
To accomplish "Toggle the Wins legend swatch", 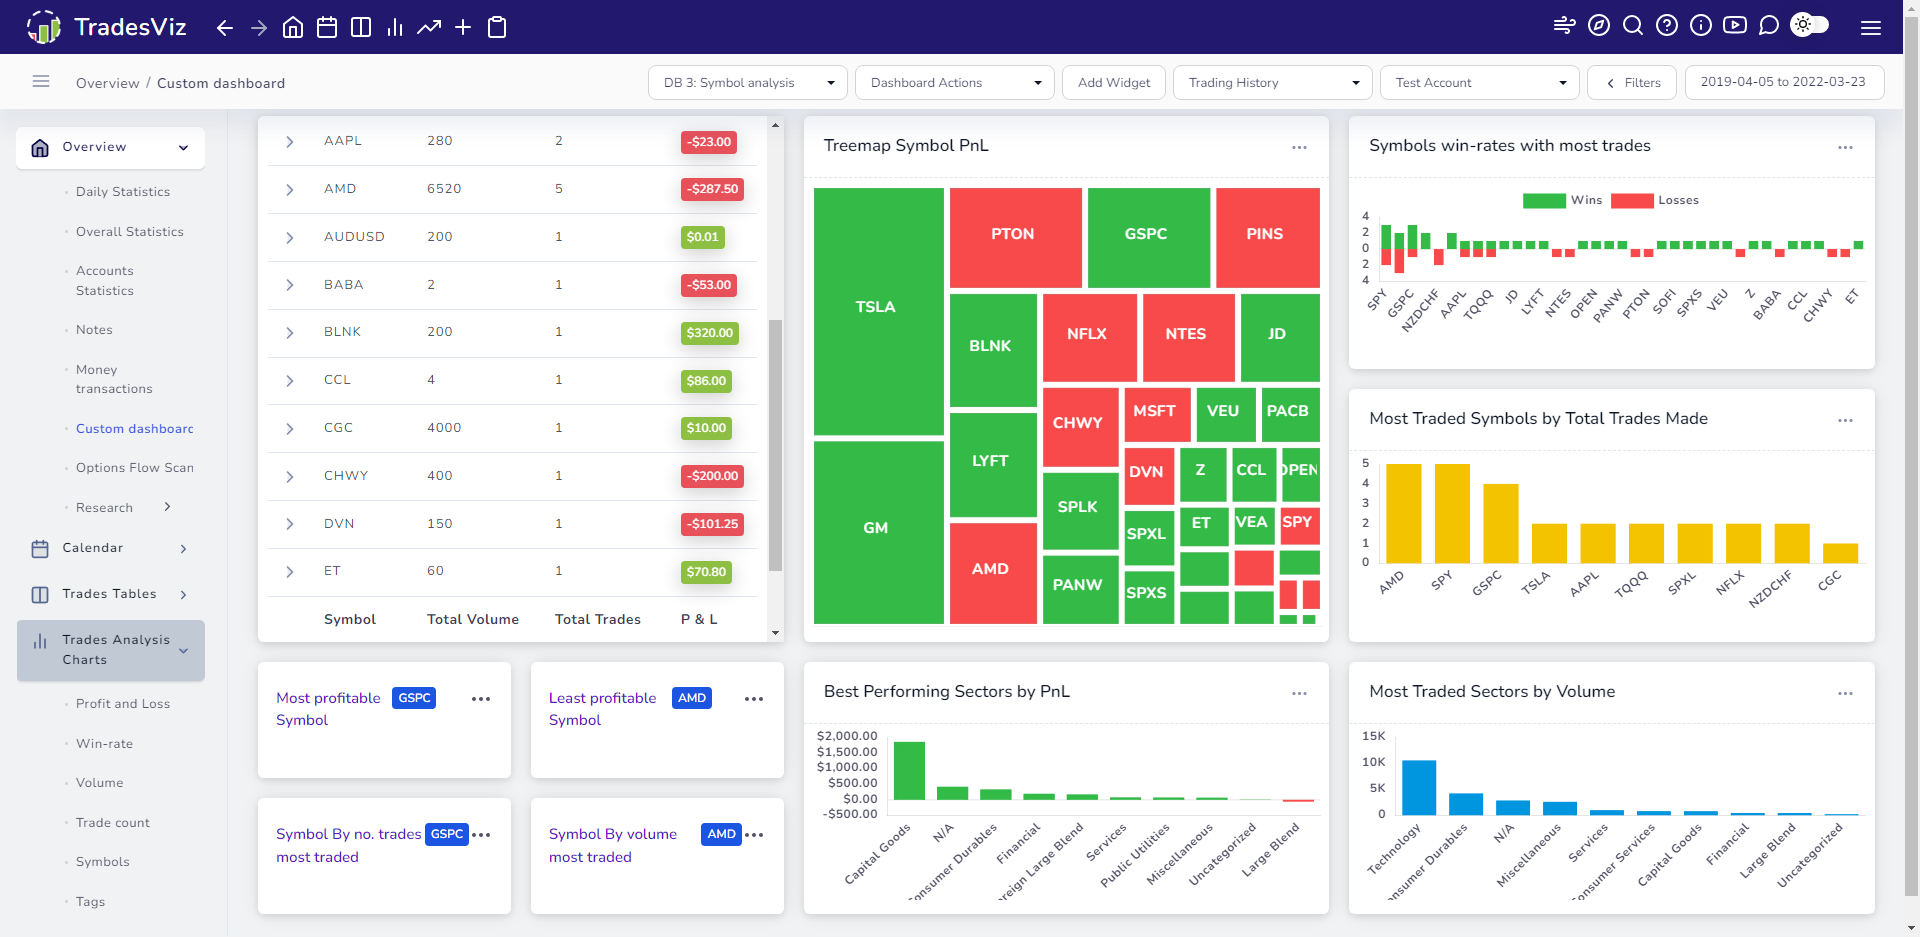I will pos(1544,201).
